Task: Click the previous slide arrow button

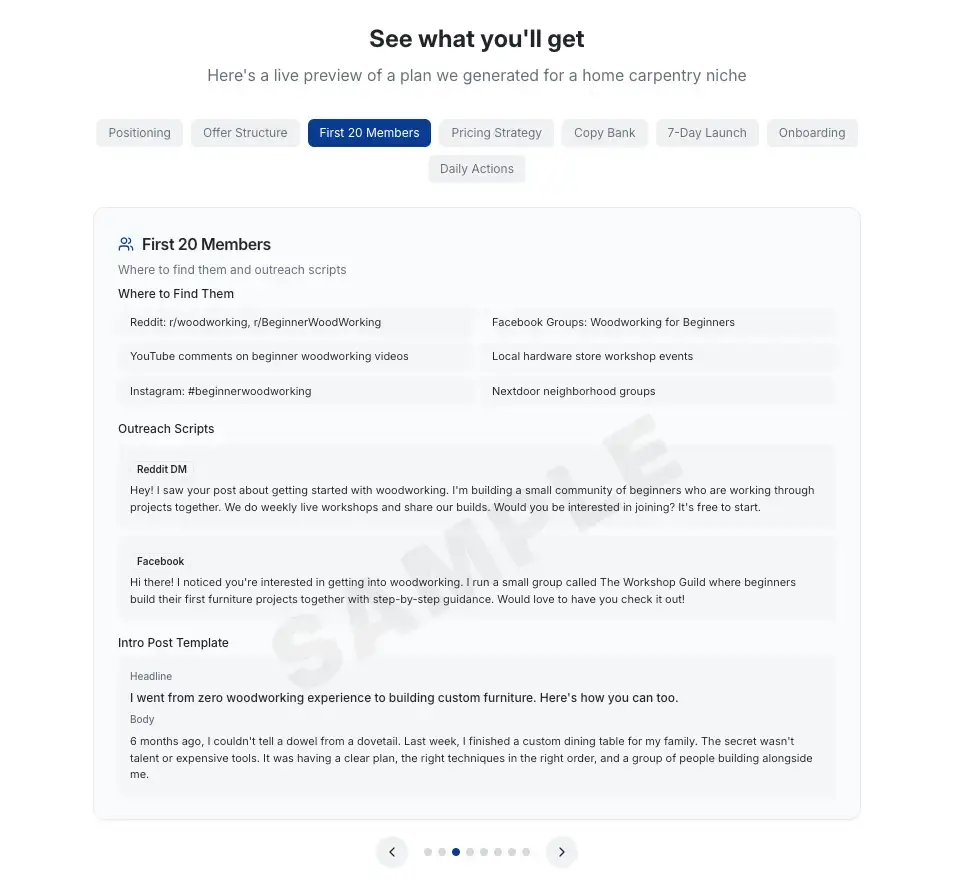Action: coord(392,852)
